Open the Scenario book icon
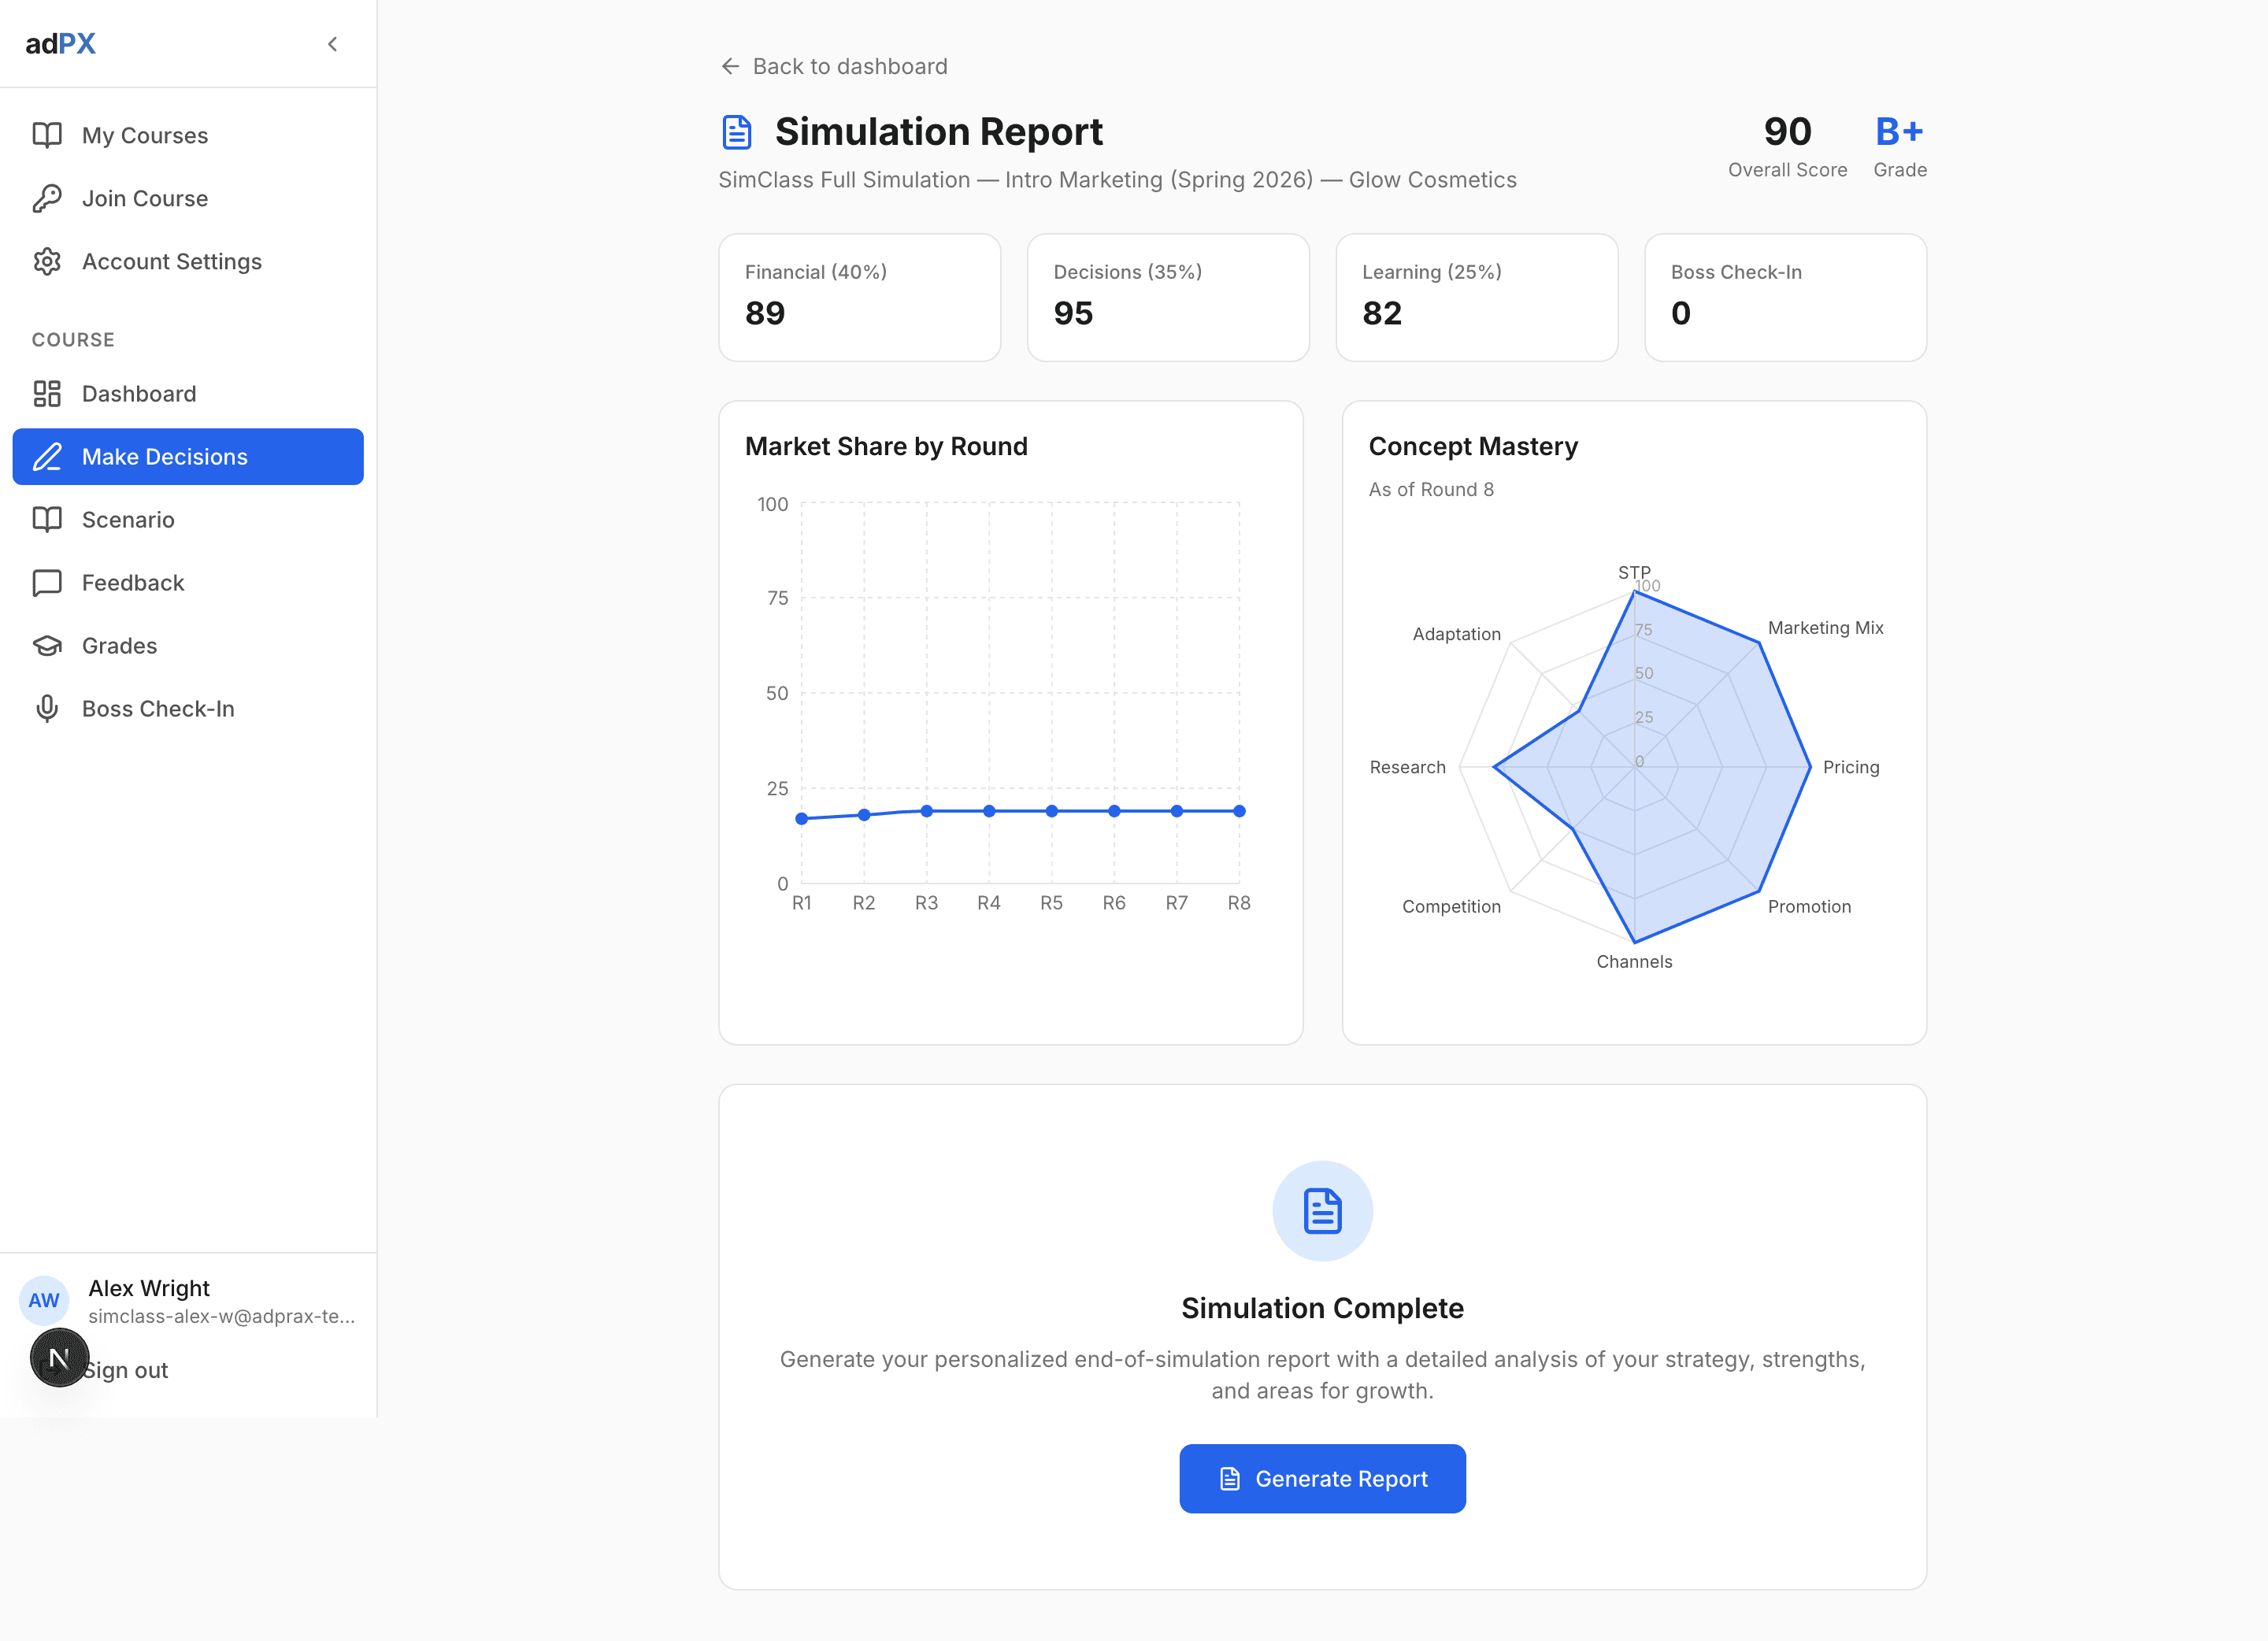This screenshot has width=2268, height=1641. tap(47, 519)
